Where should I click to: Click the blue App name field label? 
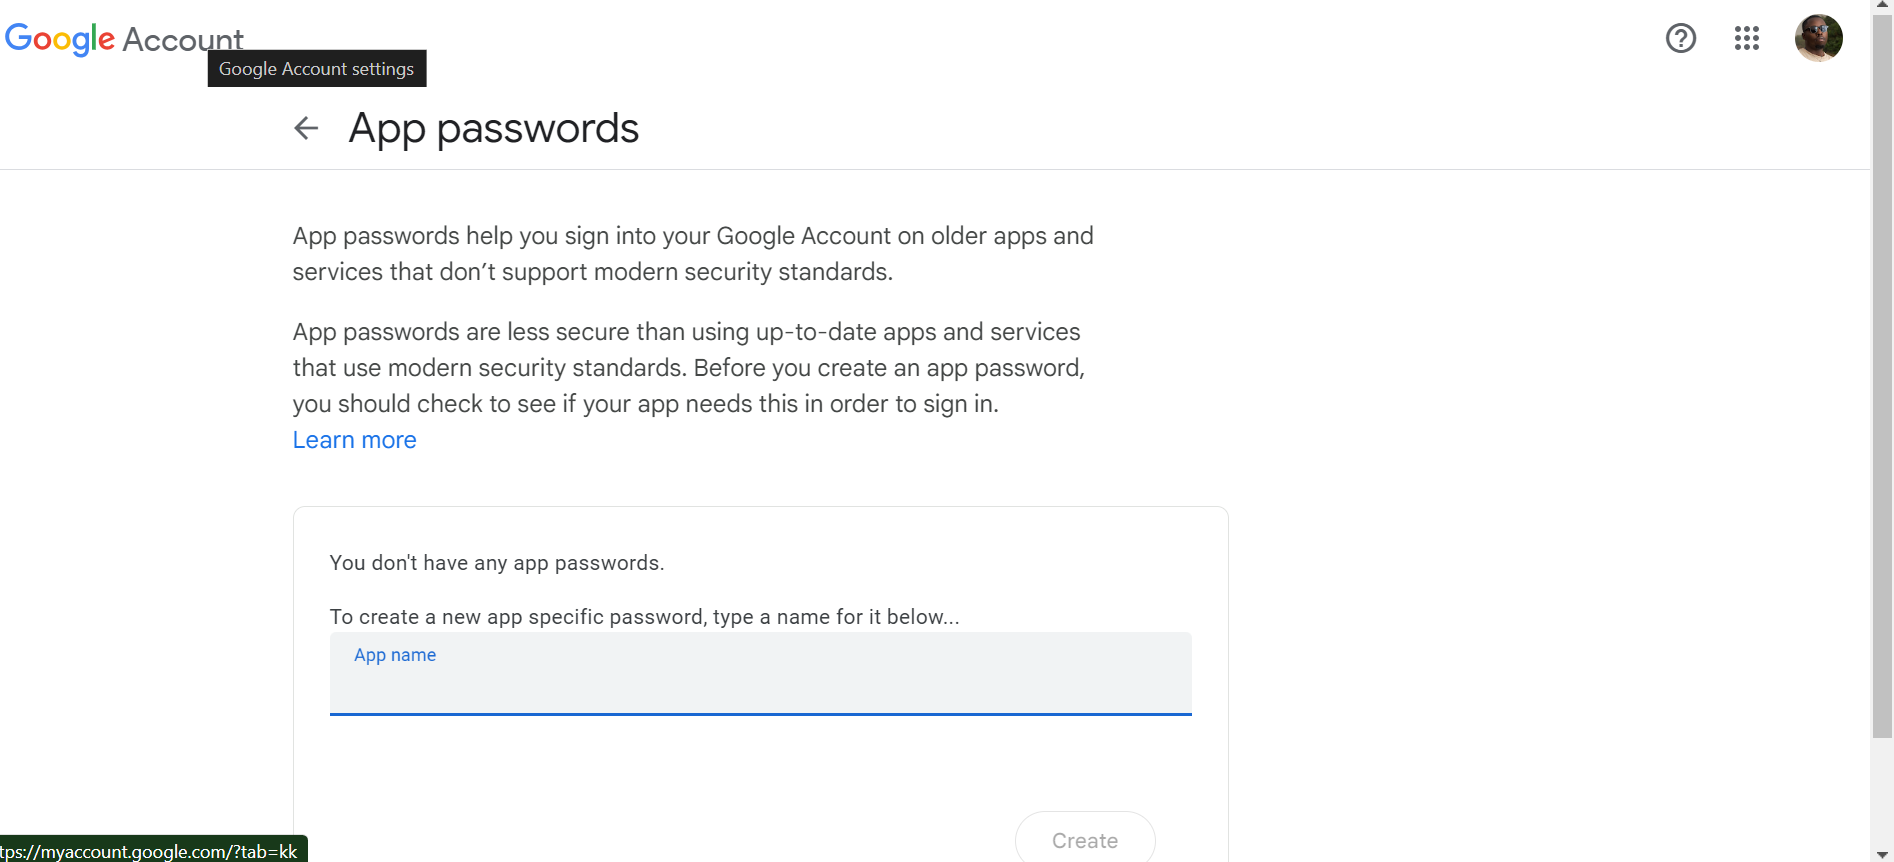click(x=395, y=655)
